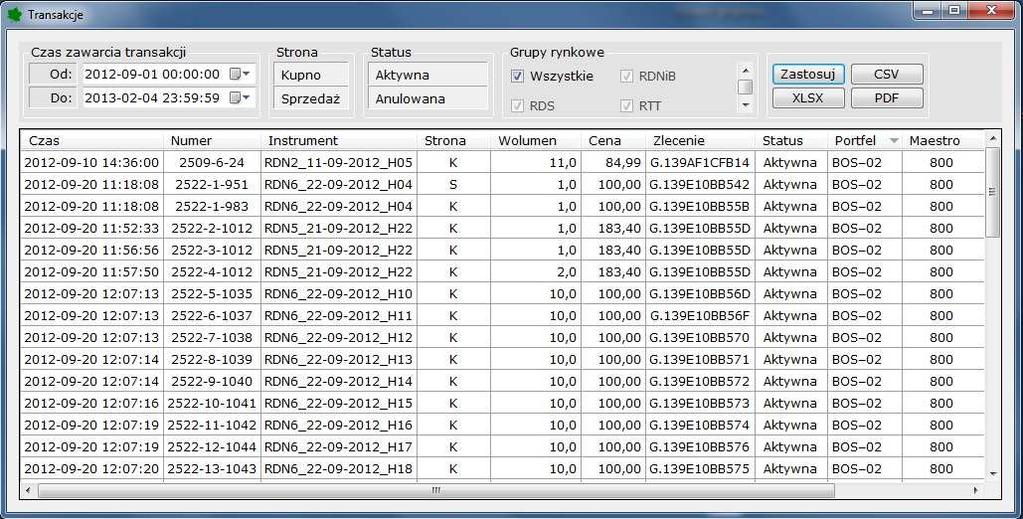
Task: Select transaction number 2522-1-951
Action: 212,185
